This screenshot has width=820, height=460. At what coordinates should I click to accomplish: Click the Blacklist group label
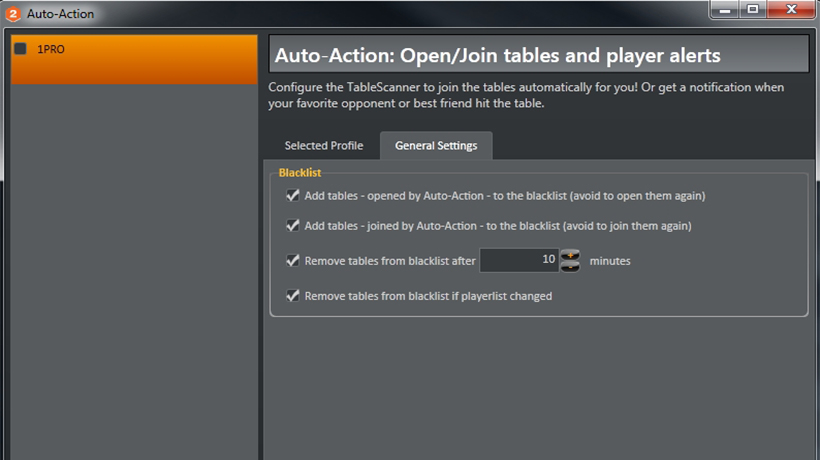click(x=300, y=172)
